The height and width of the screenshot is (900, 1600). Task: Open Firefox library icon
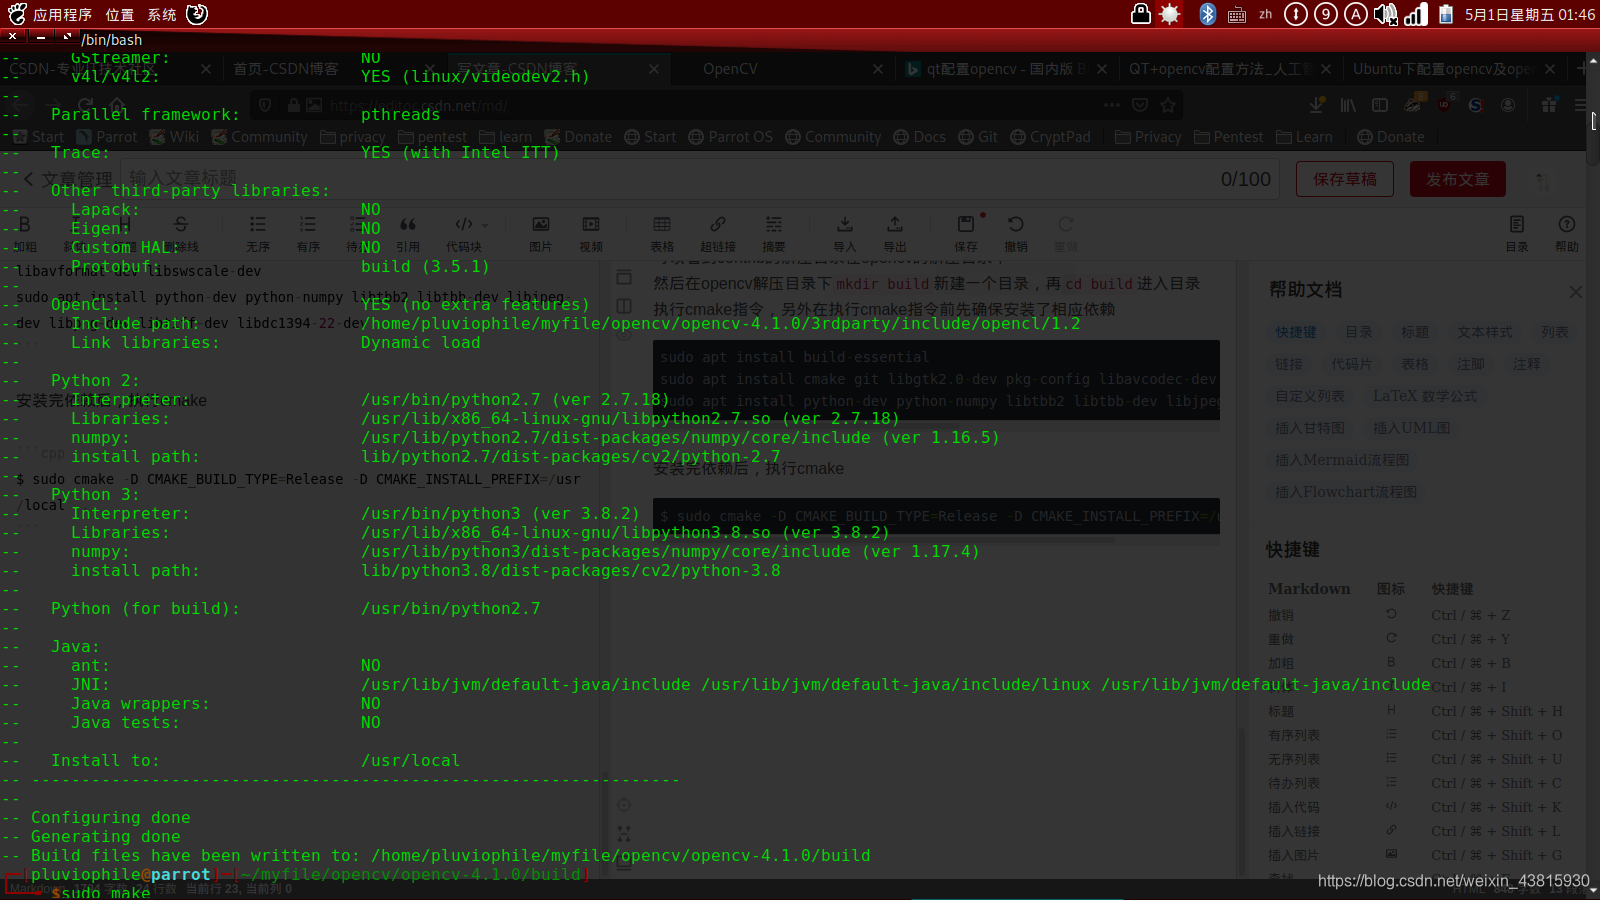[x=1349, y=105]
